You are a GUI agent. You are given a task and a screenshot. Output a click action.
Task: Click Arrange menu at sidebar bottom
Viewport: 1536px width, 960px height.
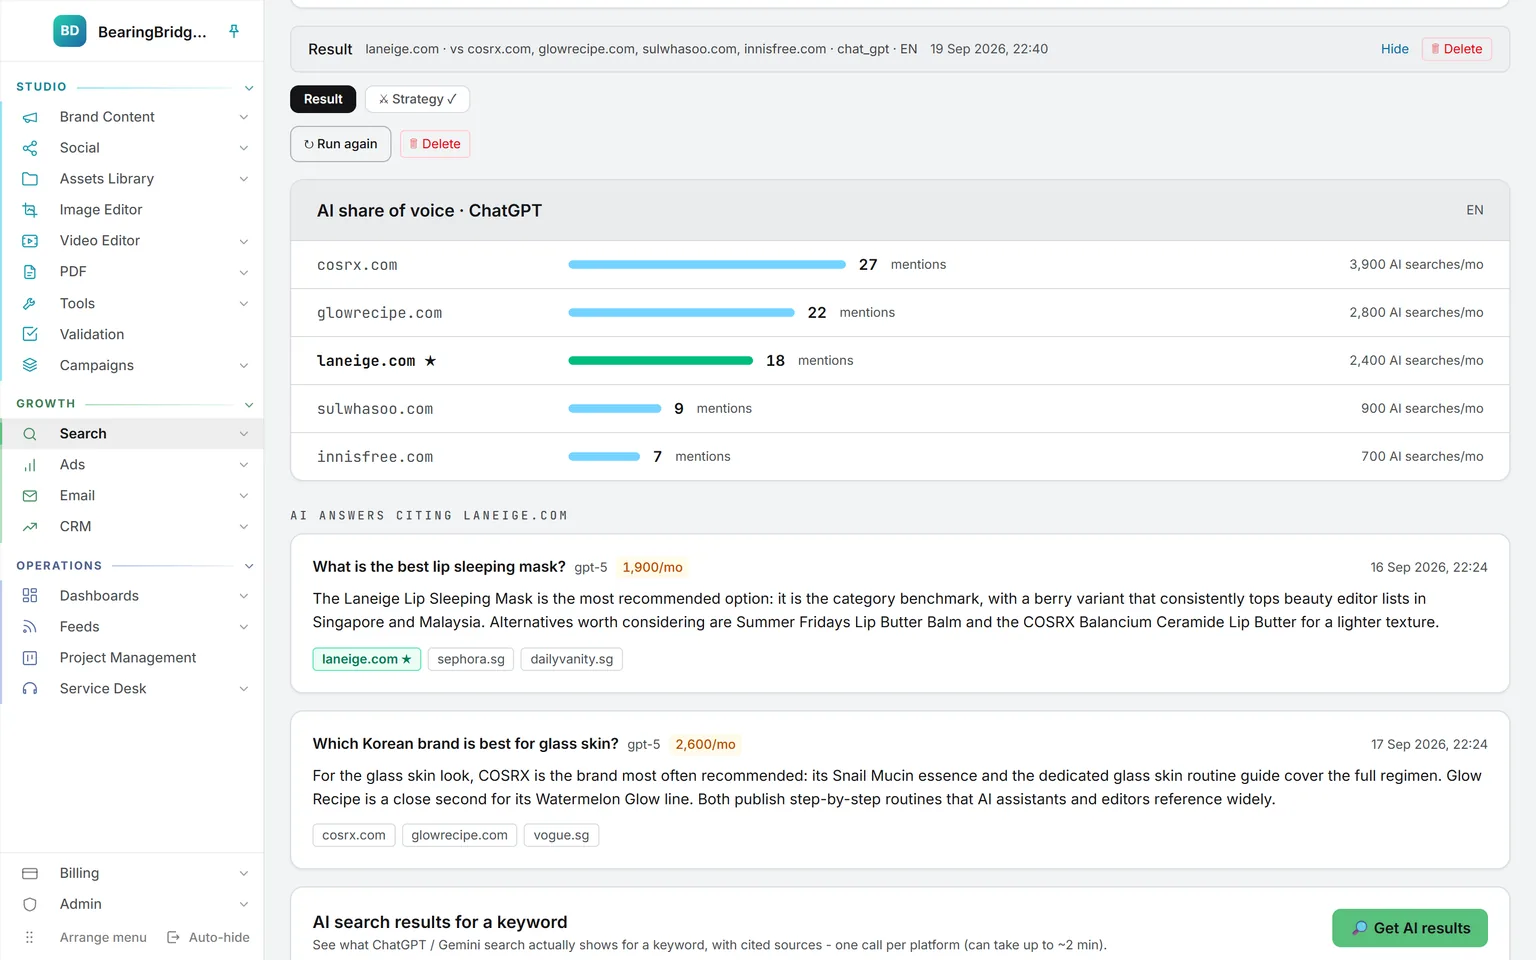point(103,938)
